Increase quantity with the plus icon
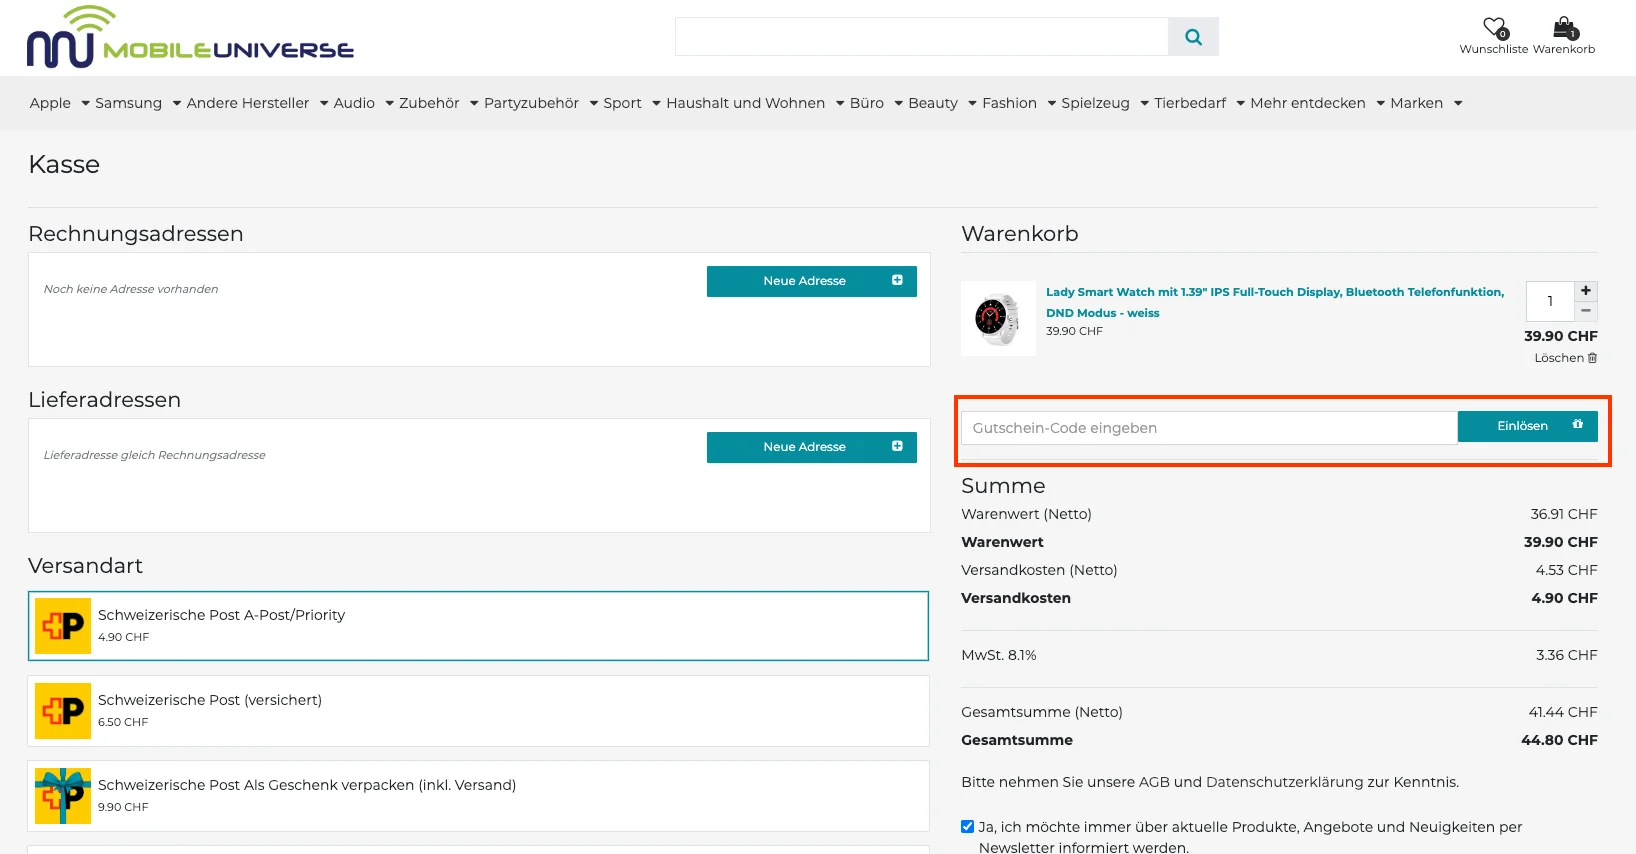The height and width of the screenshot is (854, 1636). click(x=1586, y=291)
